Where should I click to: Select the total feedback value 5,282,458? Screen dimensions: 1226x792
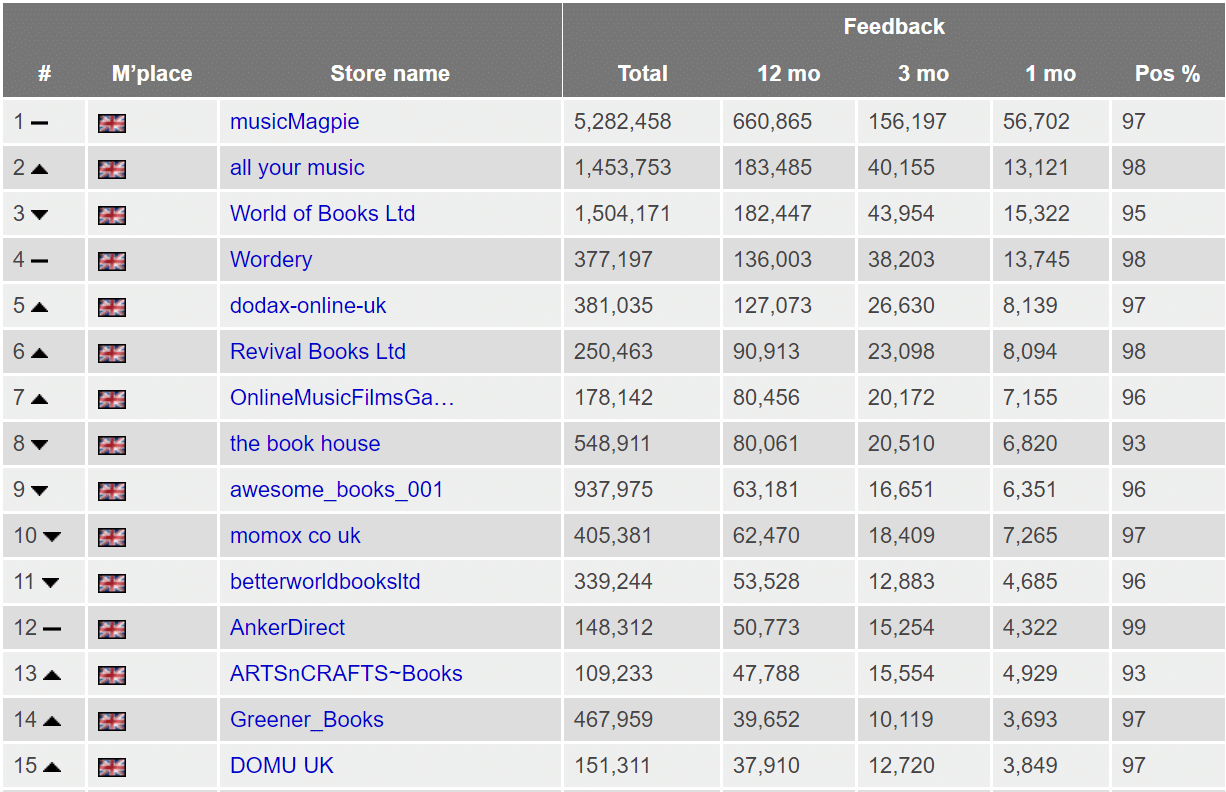click(x=623, y=122)
